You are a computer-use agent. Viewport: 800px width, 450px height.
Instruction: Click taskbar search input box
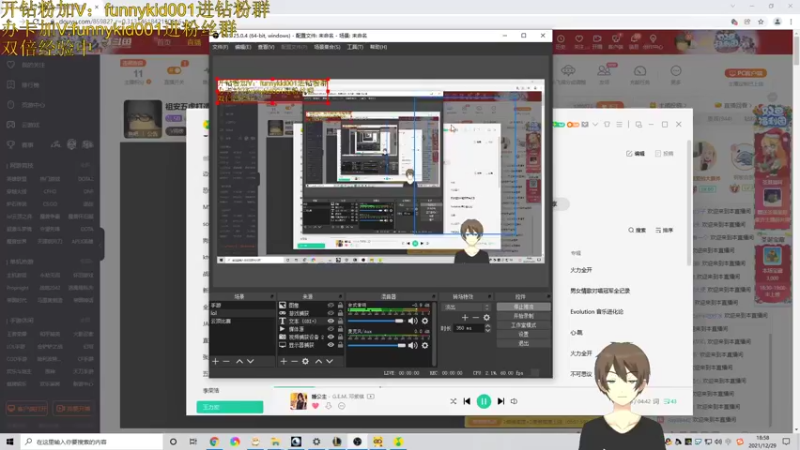92,441
